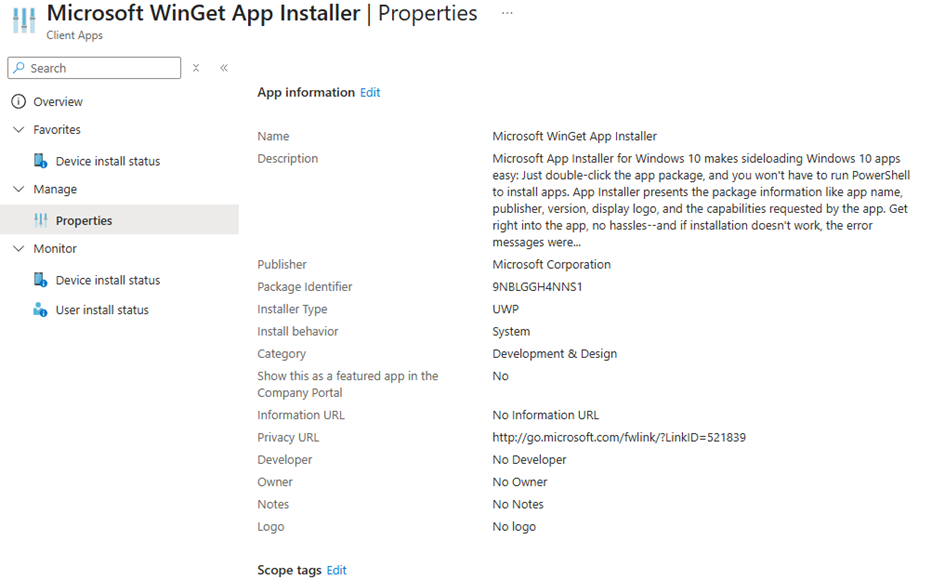Image resolution: width=945 pixels, height=580 pixels.
Task: Click the User install status icon
Action: (x=40, y=310)
